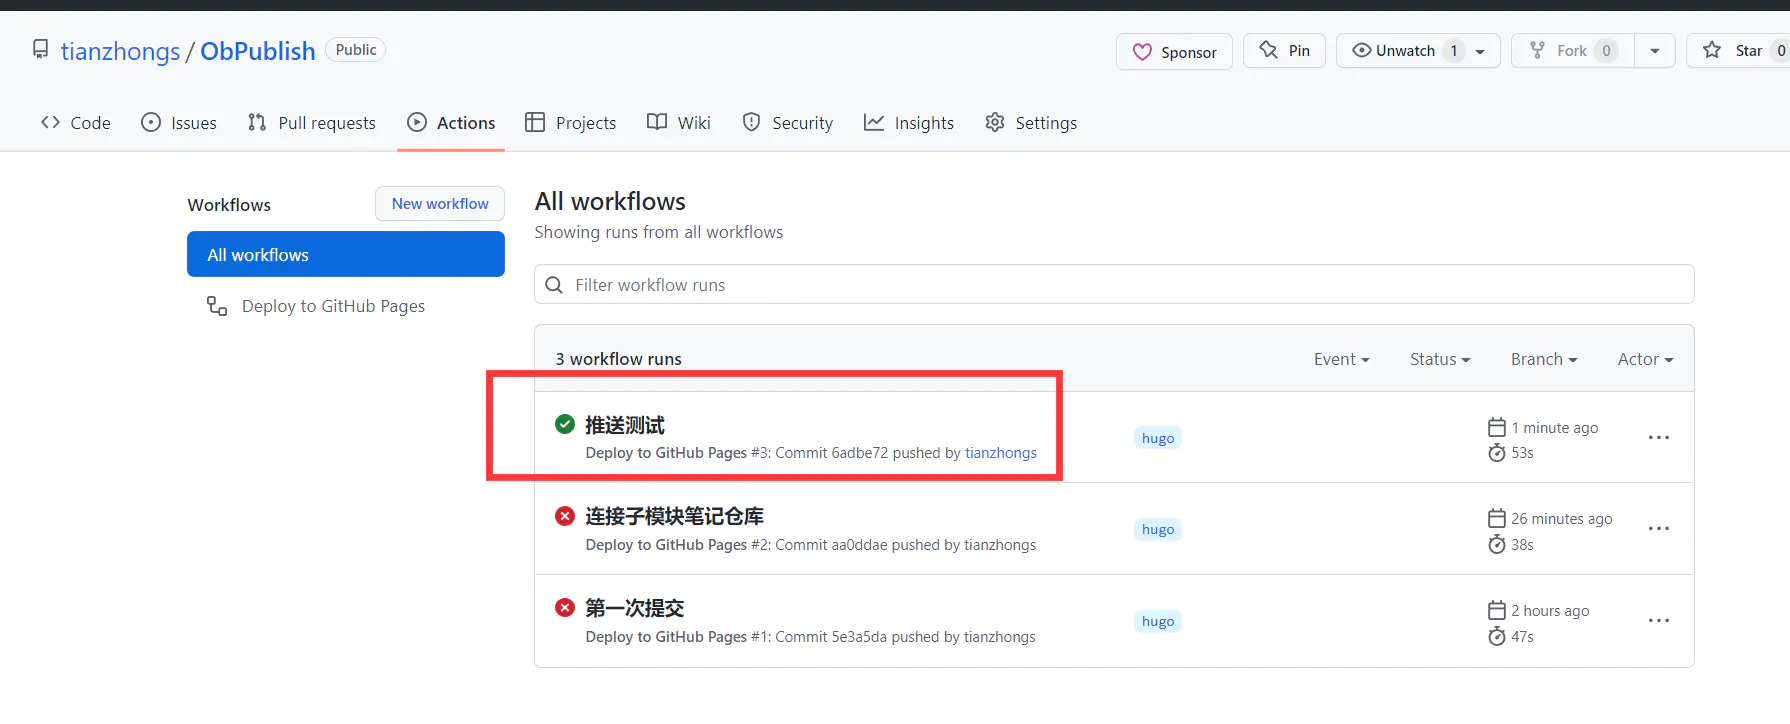Screen dimensions: 1790x724
Task: Click the stopwatch icon beside 53s
Action: point(1497,453)
